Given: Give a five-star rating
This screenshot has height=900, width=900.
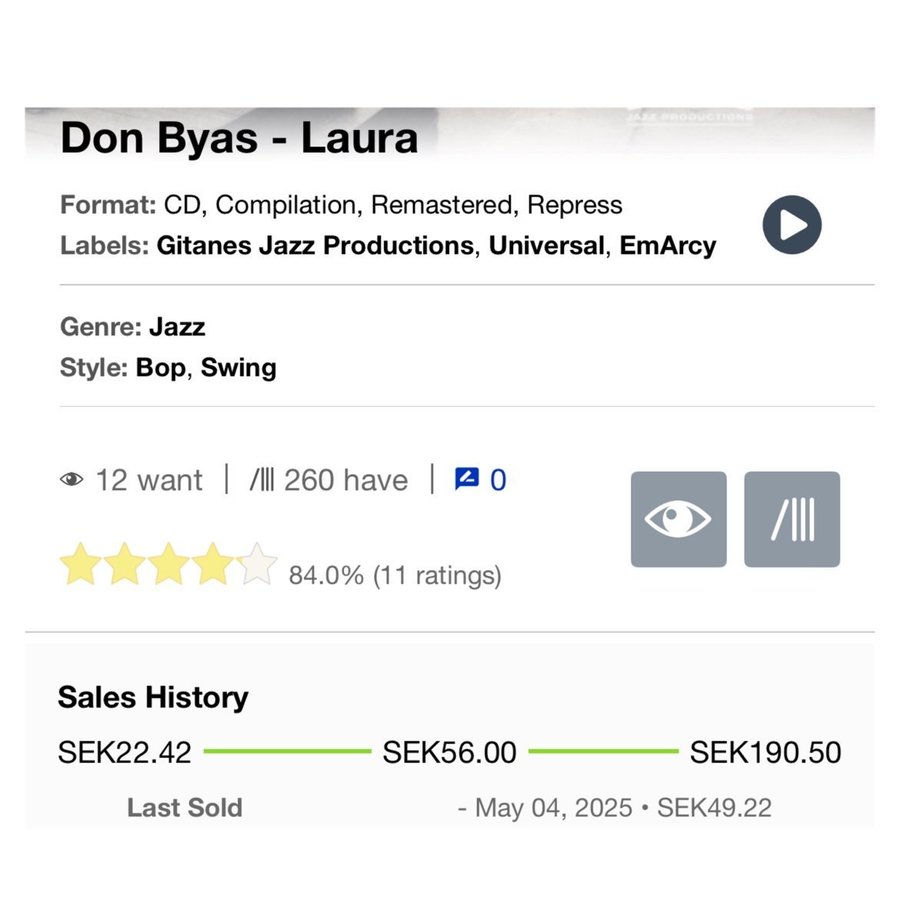Looking at the screenshot, I should (257, 565).
